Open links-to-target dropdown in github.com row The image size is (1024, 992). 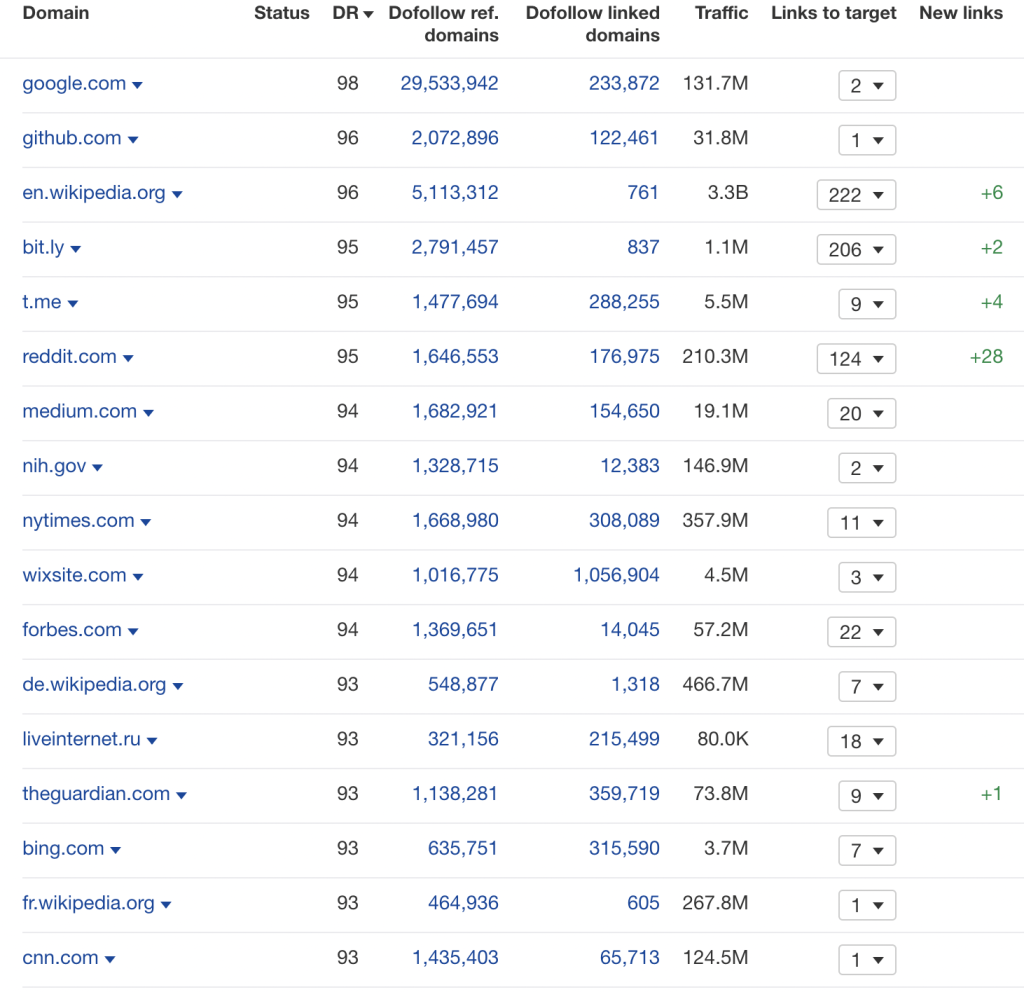tap(867, 140)
